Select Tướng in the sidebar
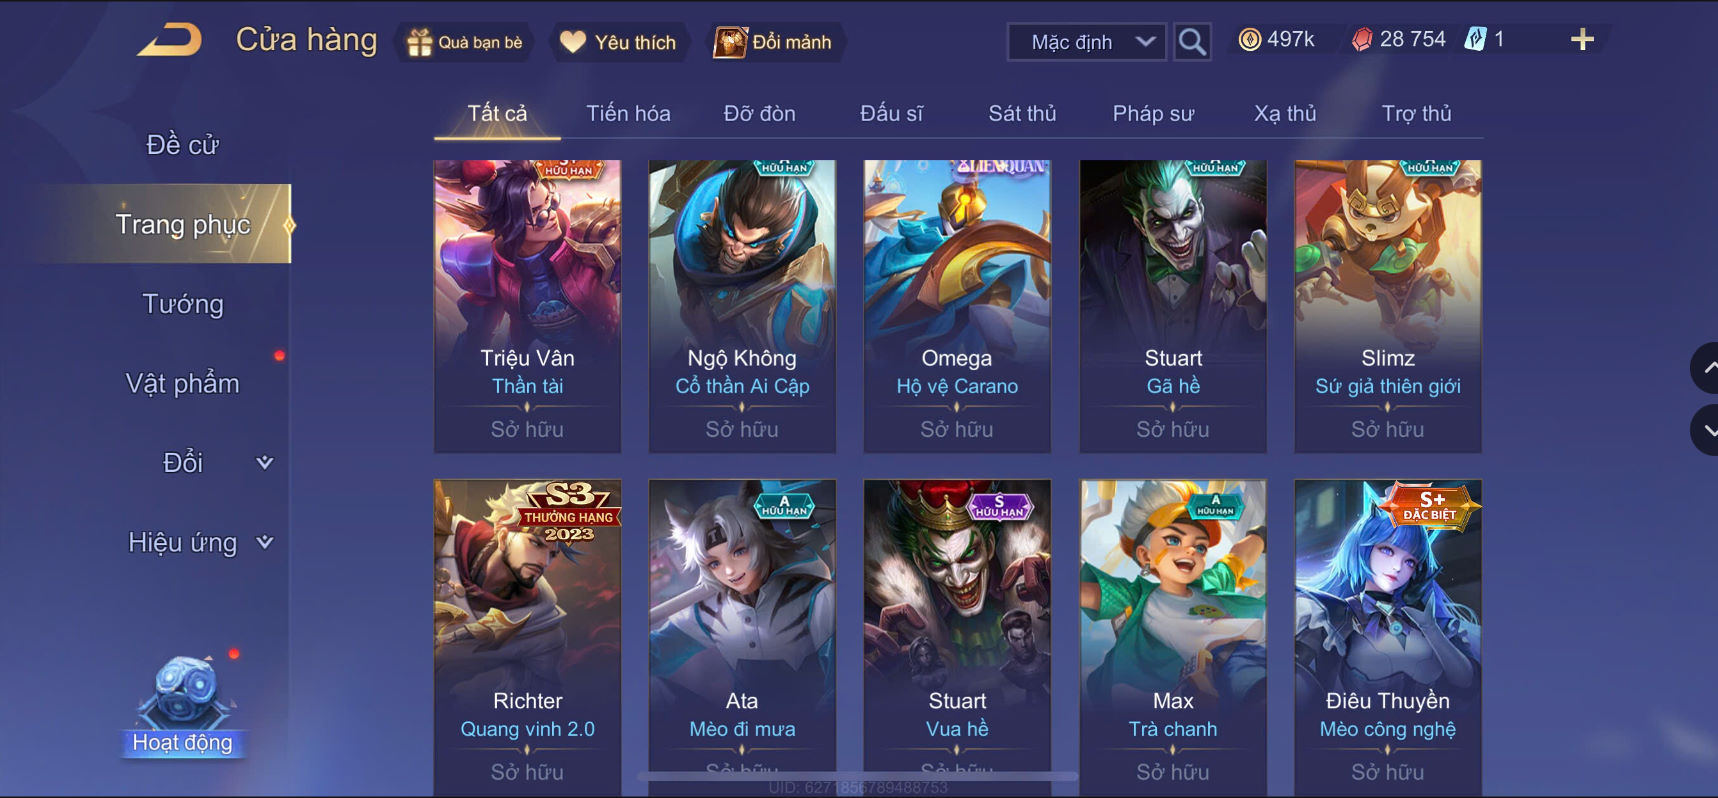Viewport: 1718px width, 798px height. coord(183,304)
